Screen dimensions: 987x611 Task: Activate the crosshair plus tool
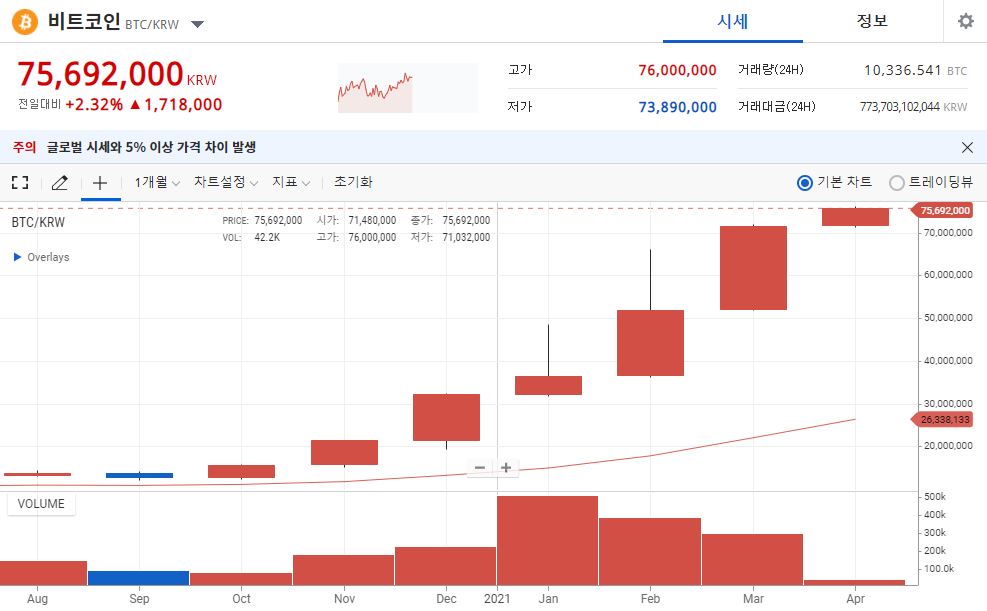point(100,182)
